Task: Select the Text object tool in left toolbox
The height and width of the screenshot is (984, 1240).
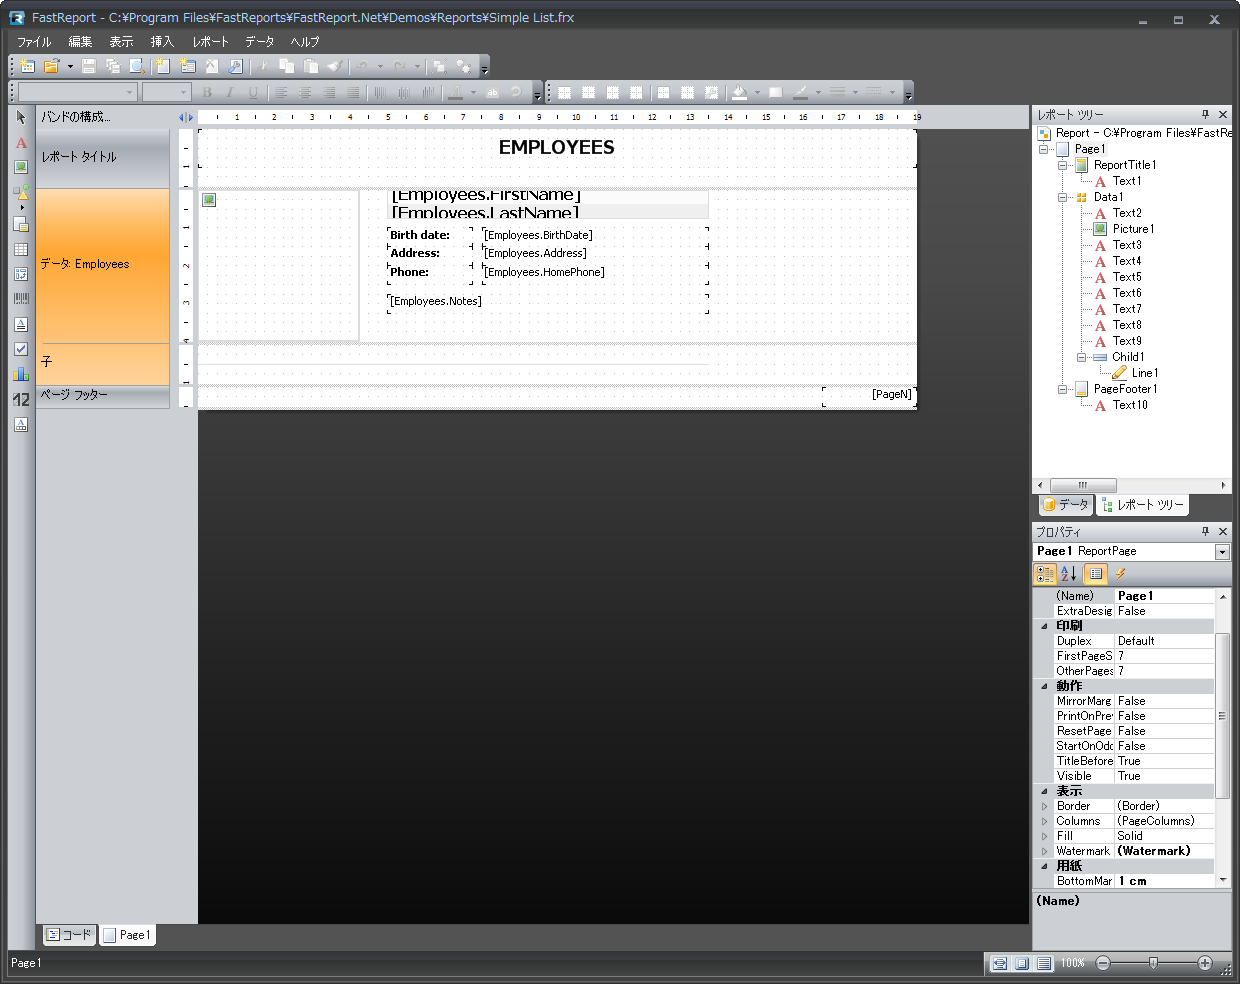Action: click(21, 143)
